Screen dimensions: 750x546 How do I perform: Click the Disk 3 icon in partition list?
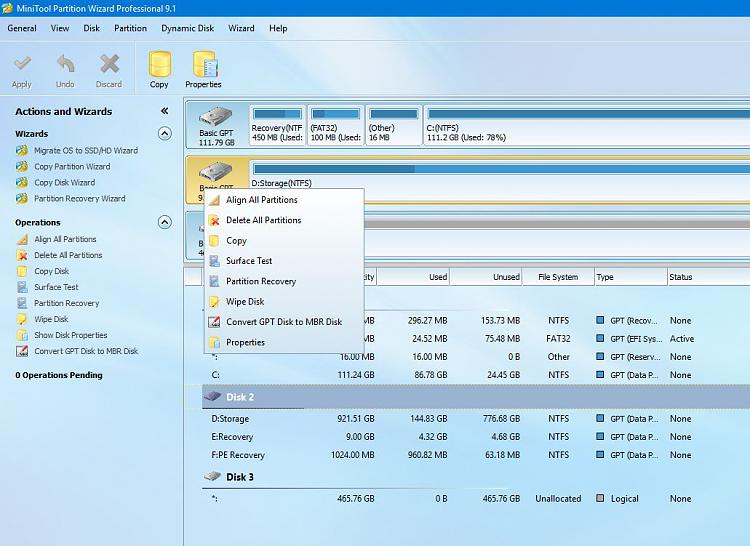(x=212, y=476)
